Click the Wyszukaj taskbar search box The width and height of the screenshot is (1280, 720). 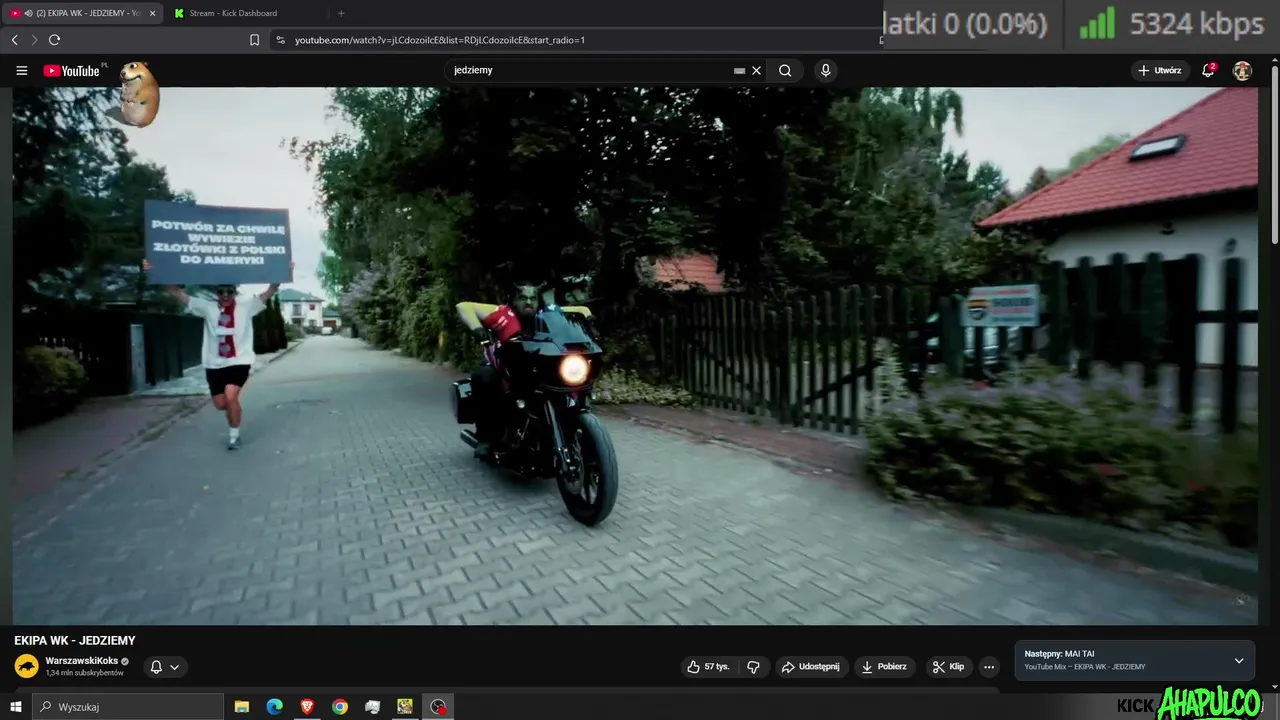click(128, 707)
